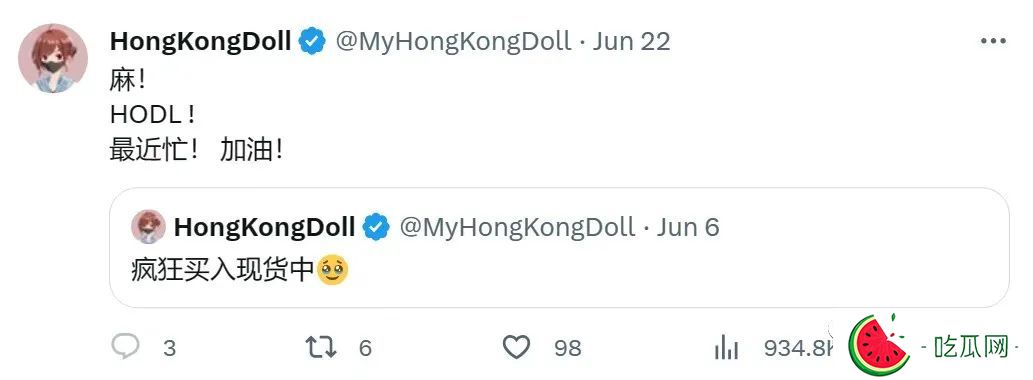Viewport: 1033px width, 380px height.
Task: Click the reply count 3
Action: point(169,348)
